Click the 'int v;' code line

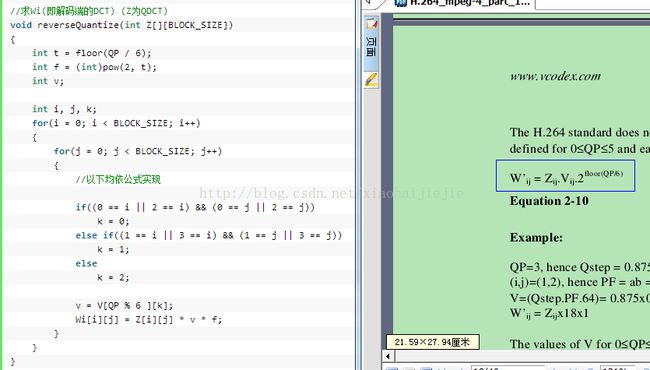point(48,81)
